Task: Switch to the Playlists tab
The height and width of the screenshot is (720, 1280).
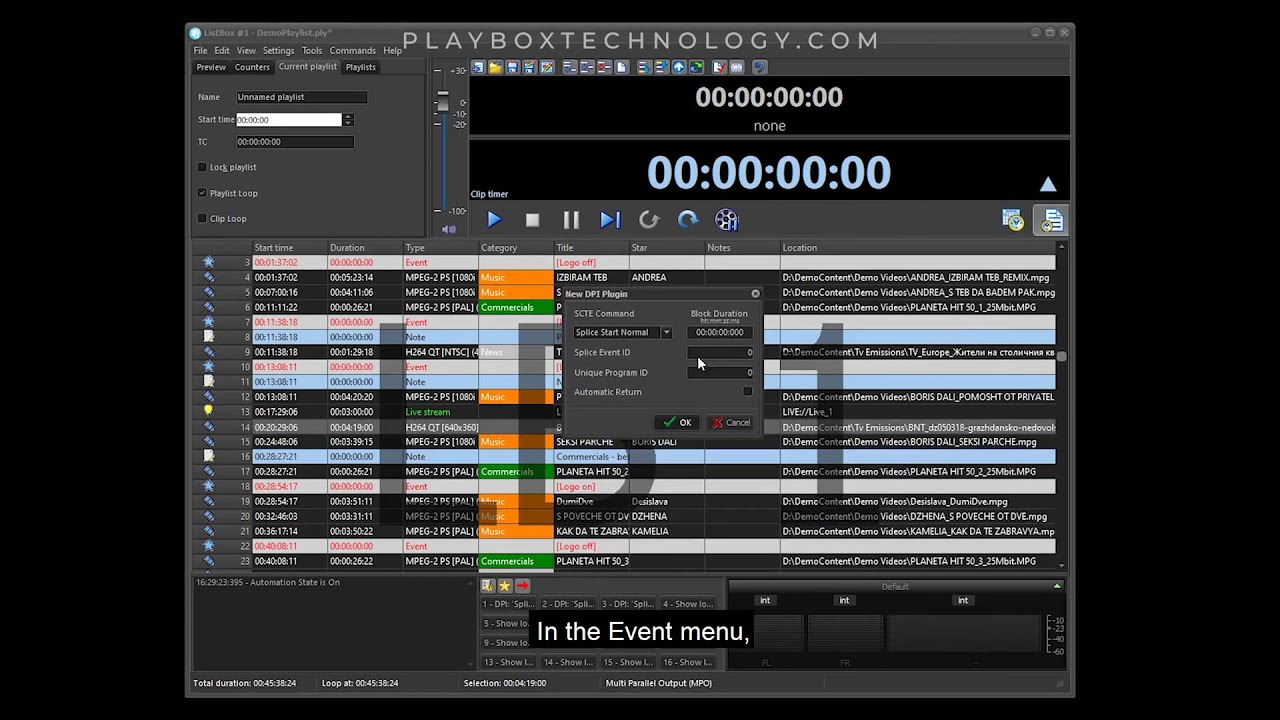Action: point(360,67)
